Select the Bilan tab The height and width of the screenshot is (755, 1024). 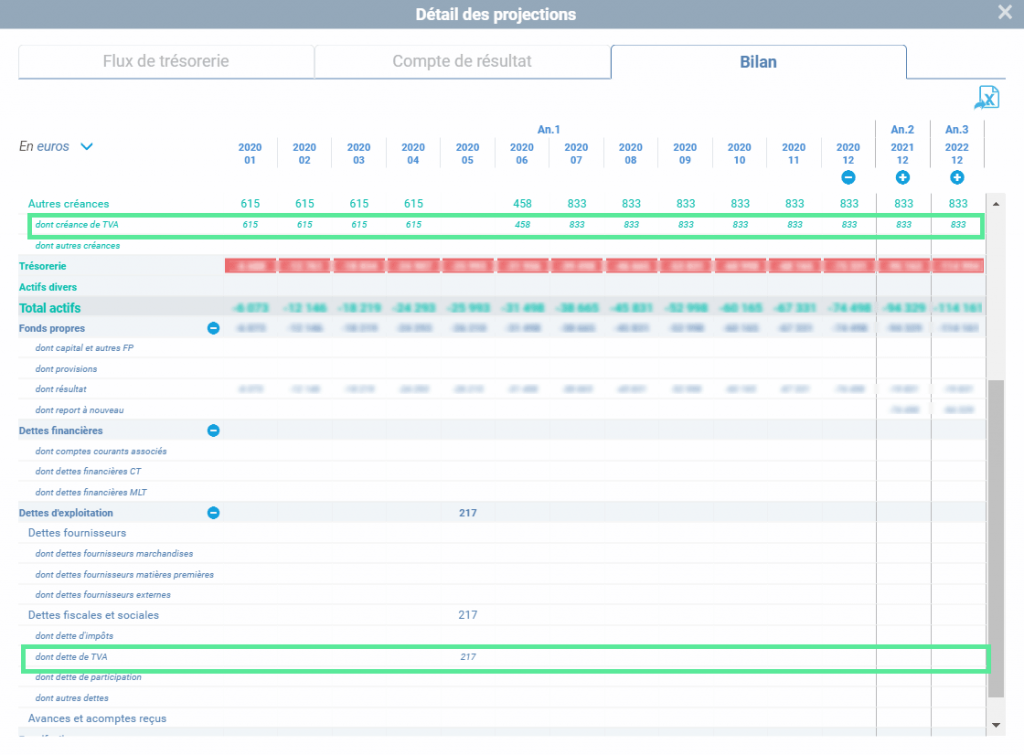coord(758,62)
